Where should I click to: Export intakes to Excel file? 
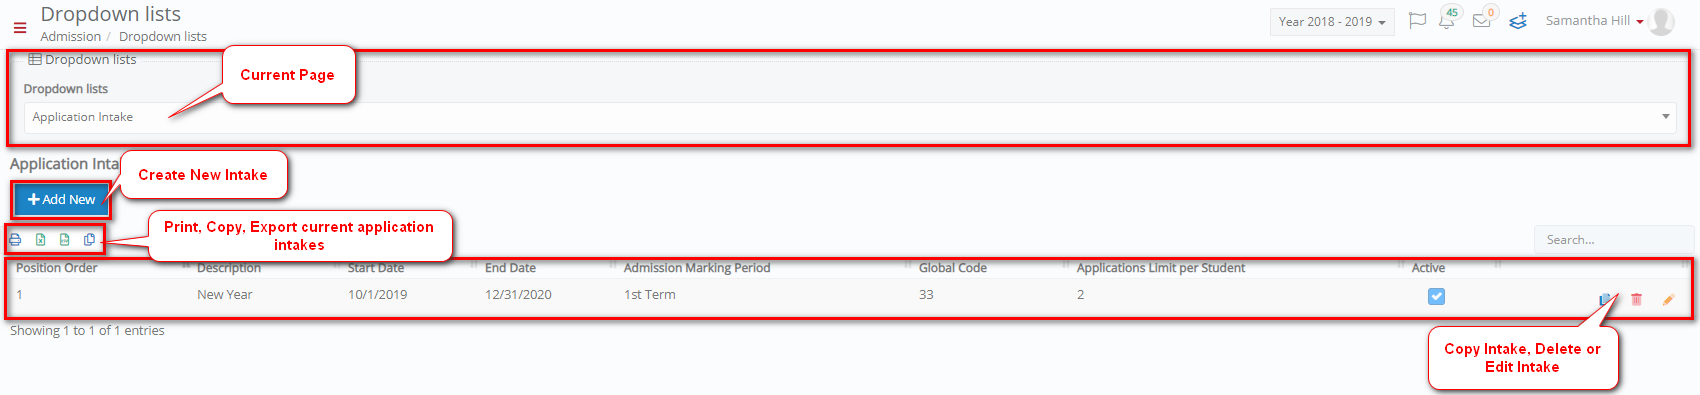(x=40, y=240)
